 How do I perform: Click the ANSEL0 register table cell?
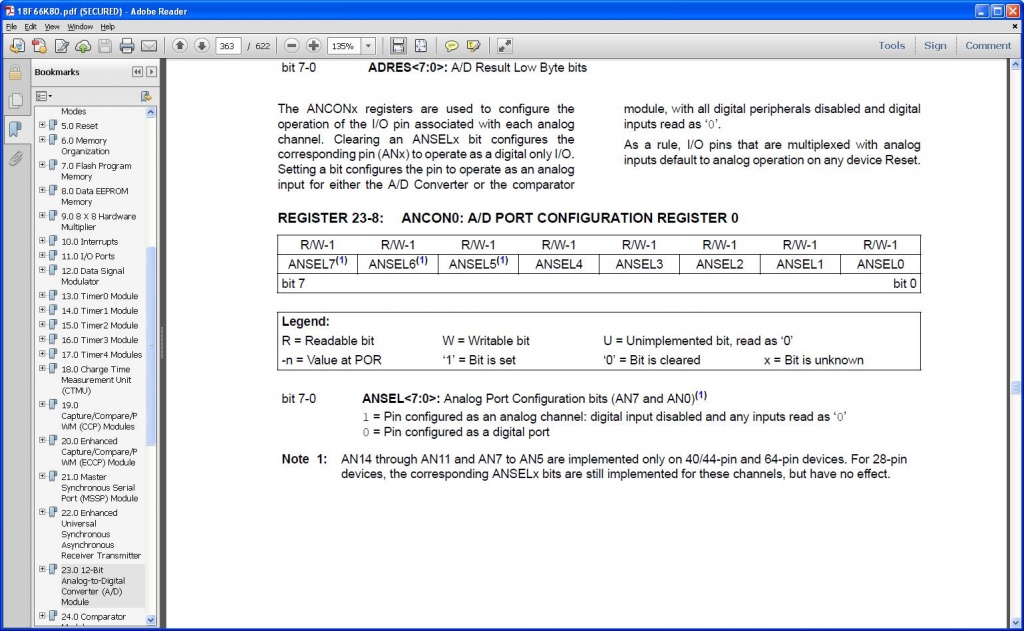click(x=880, y=264)
